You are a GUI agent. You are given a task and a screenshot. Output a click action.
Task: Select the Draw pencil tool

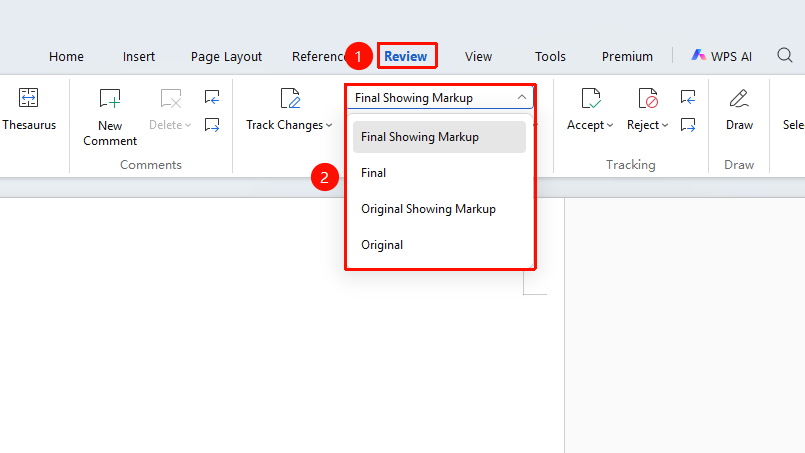[x=739, y=99]
